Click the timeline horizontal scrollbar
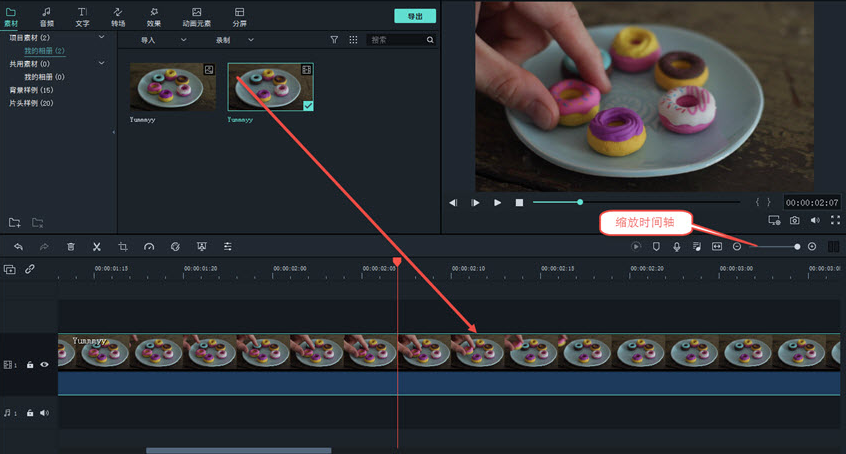846x454 pixels. tap(238, 450)
